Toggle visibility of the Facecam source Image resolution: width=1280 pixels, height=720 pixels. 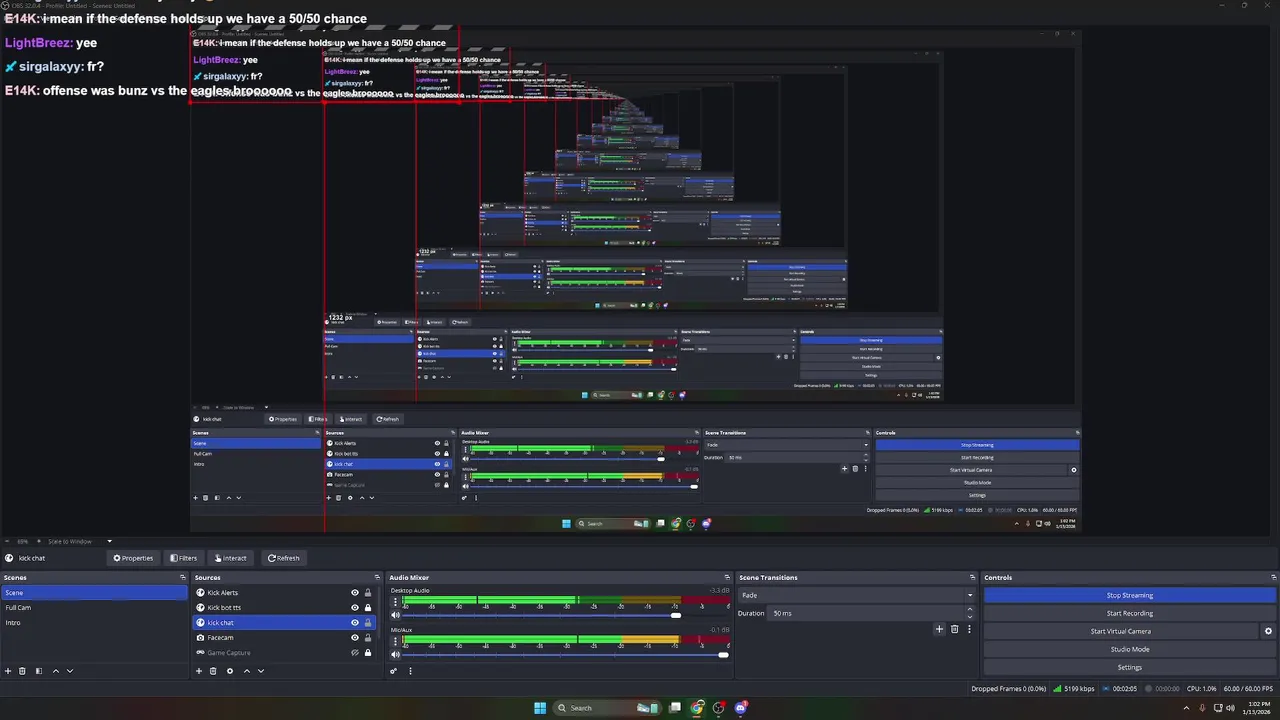point(354,638)
